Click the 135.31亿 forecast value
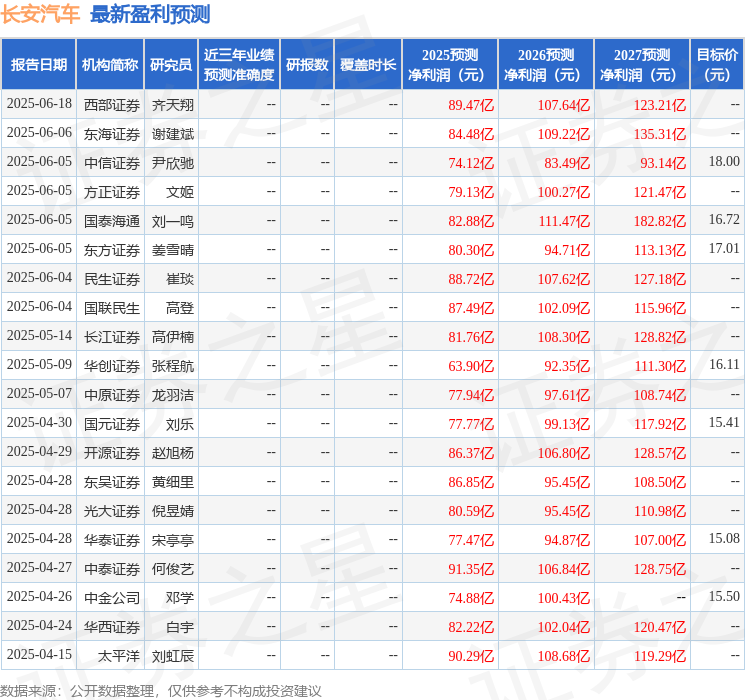This screenshot has width=745, height=700. pyautogui.click(x=659, y=134)
